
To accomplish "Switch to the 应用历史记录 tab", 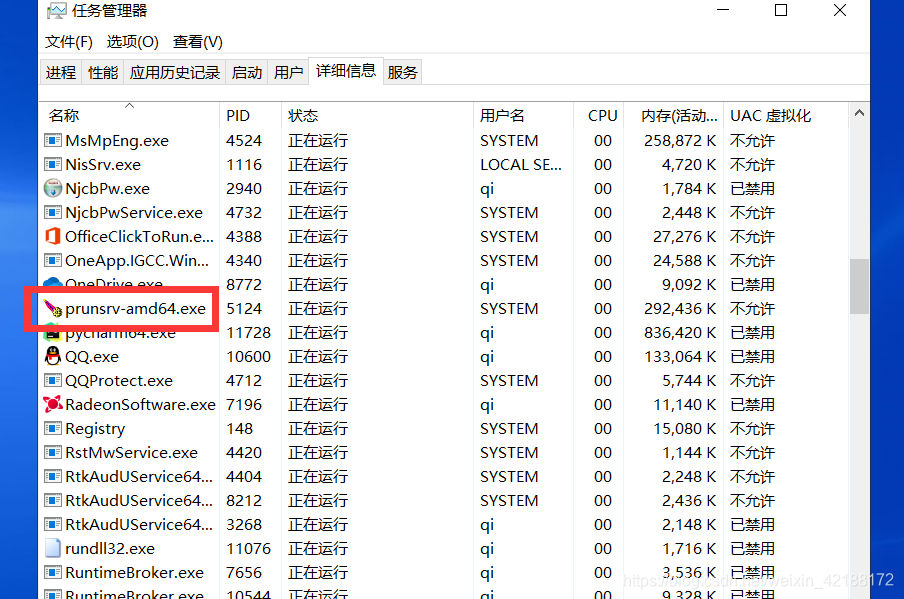I will (x=175, y=72).
